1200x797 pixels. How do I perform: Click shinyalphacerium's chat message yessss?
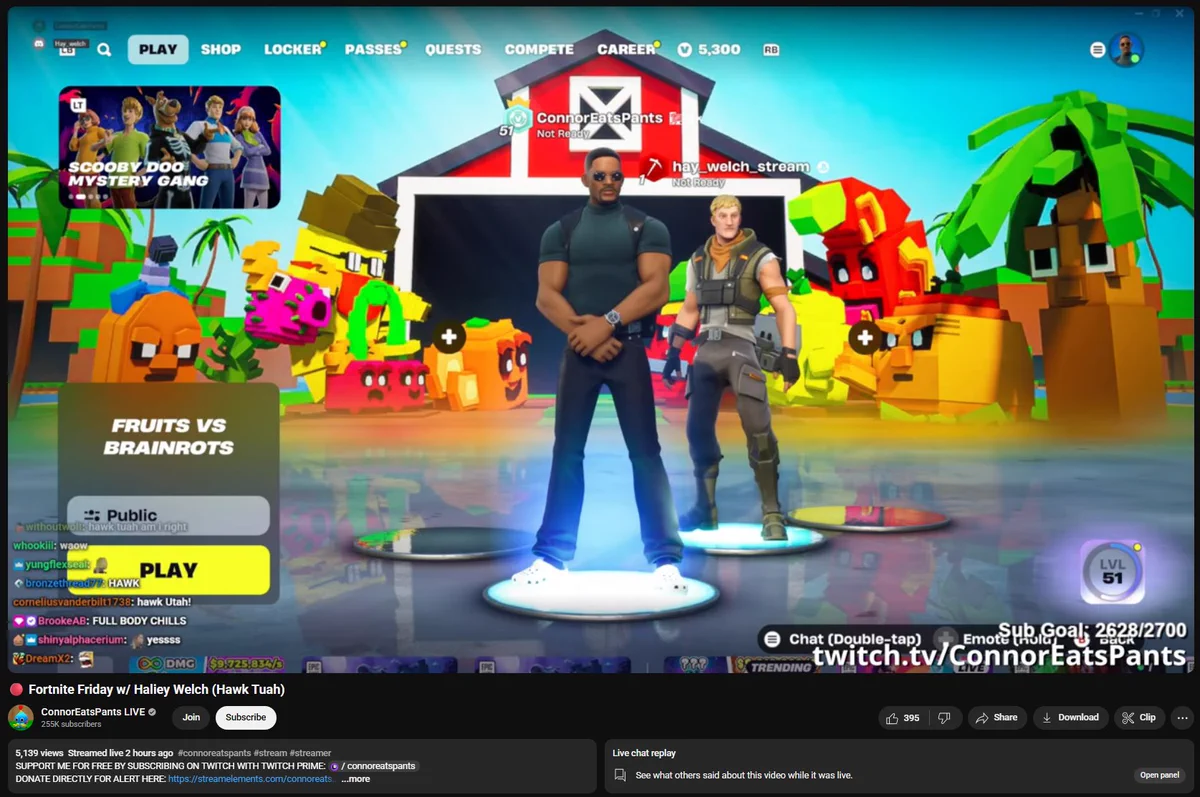(x=96, y=640)
